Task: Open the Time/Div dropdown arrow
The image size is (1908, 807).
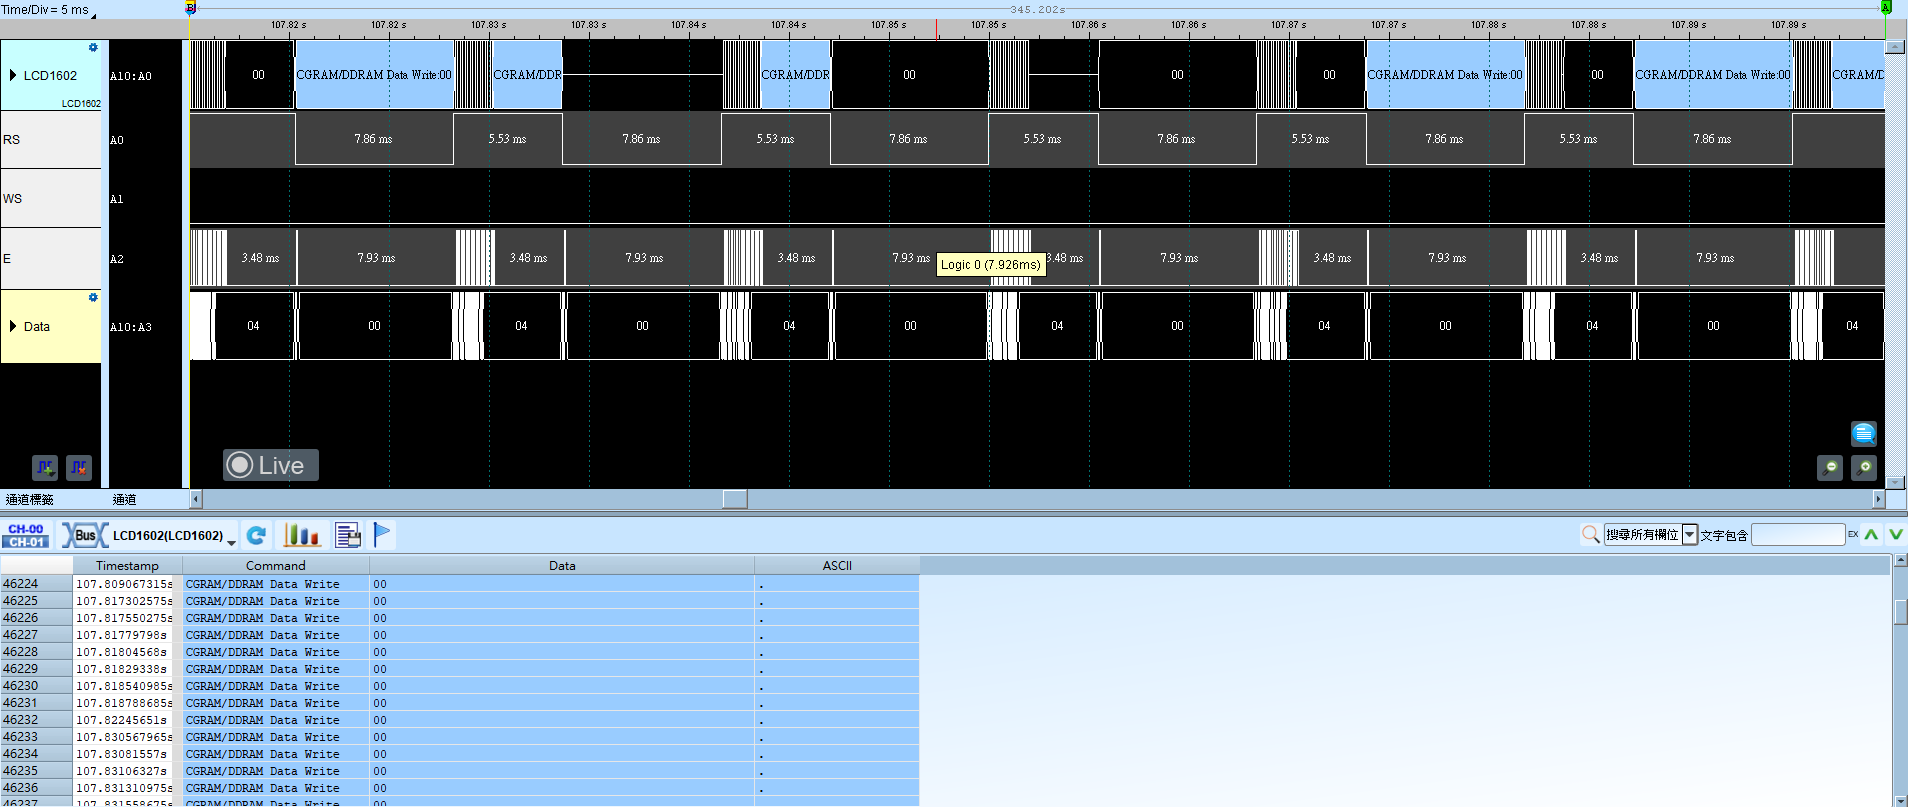Action: [x=94, y=16]
